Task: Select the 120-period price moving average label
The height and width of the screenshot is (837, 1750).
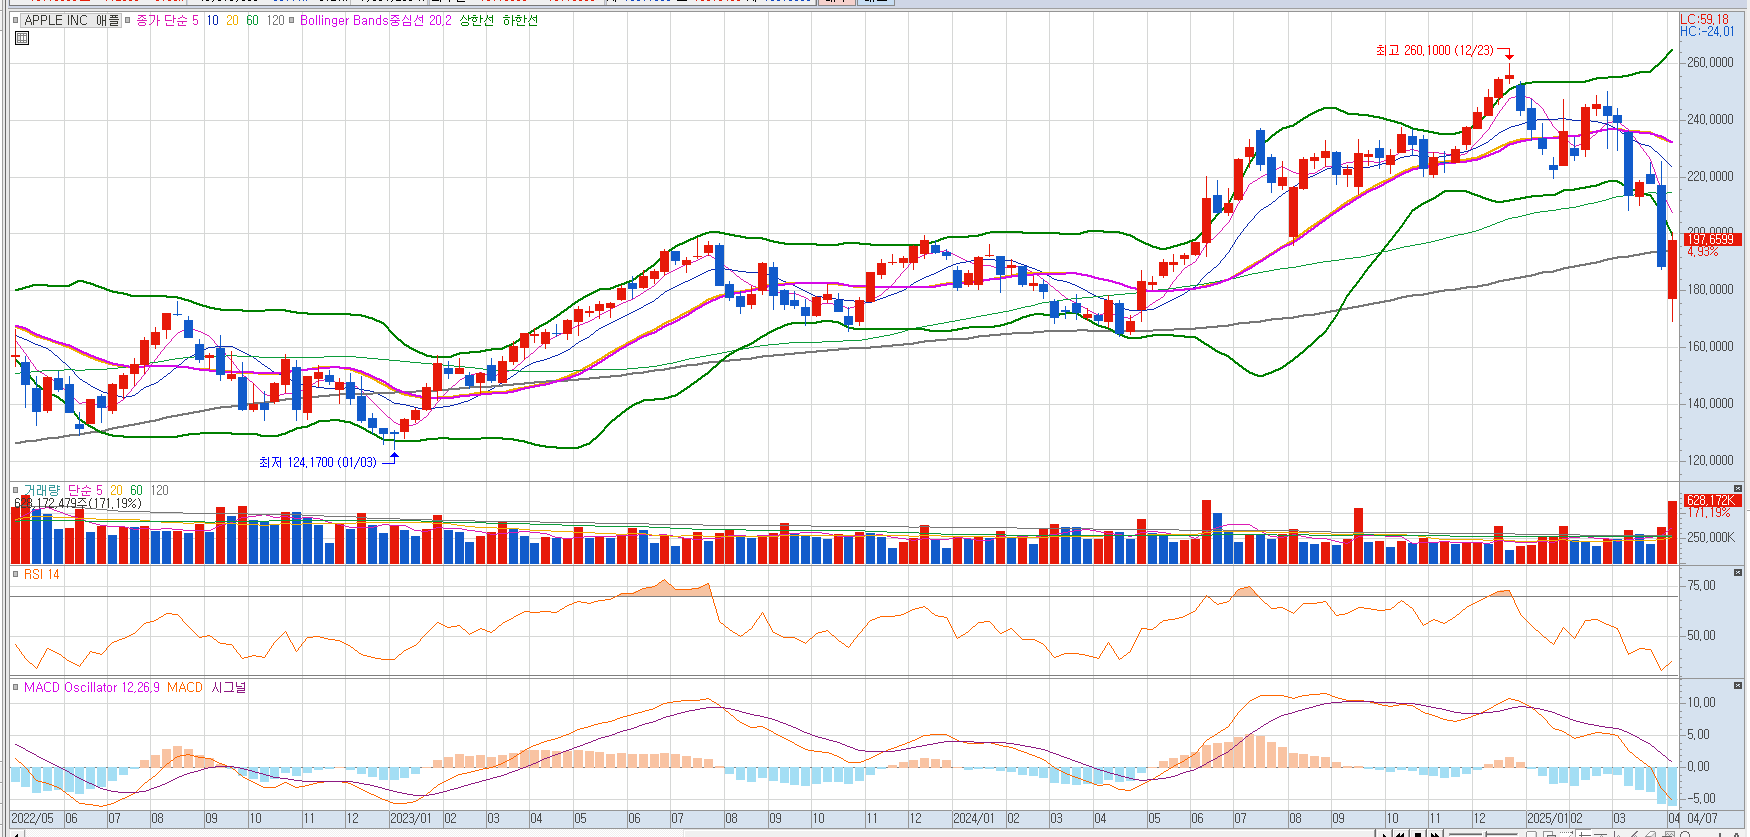Action: click(x=275, y=20)
